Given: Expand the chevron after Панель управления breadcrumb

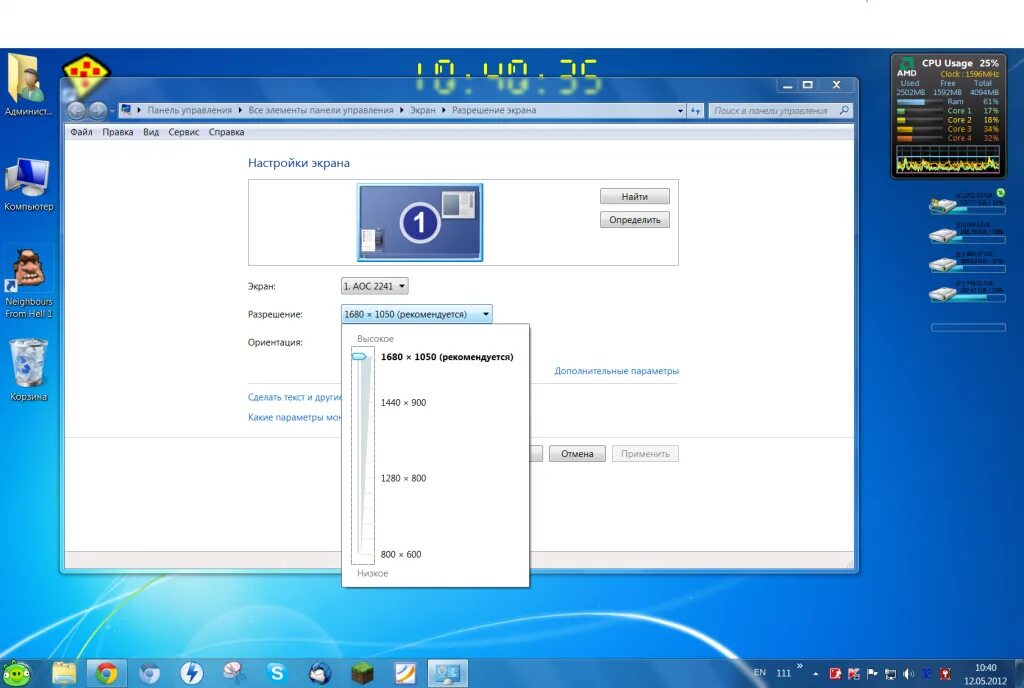Looking at the screenshot, I should (x=240, y=110).
